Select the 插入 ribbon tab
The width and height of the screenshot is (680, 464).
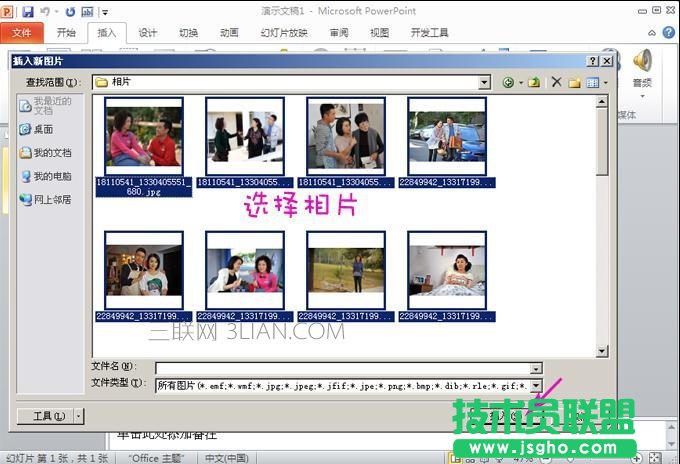pyautogui.click(x=107, y=33)
